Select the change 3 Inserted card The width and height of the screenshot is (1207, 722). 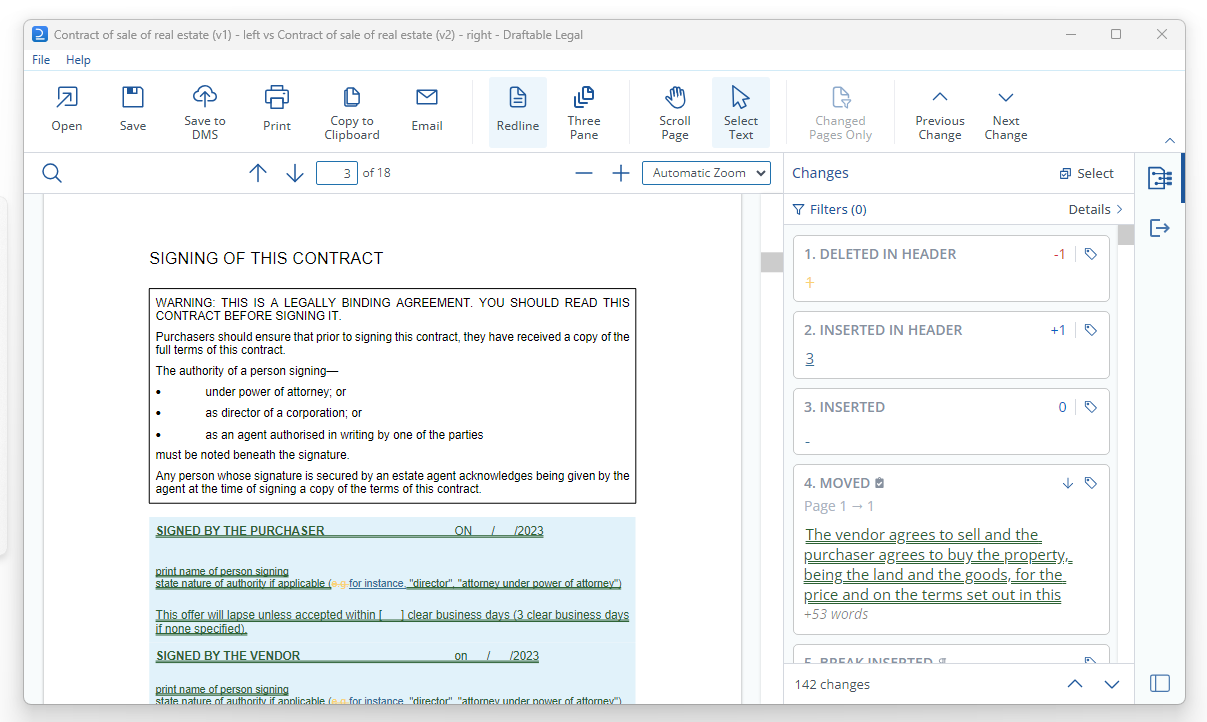[951, 421]
